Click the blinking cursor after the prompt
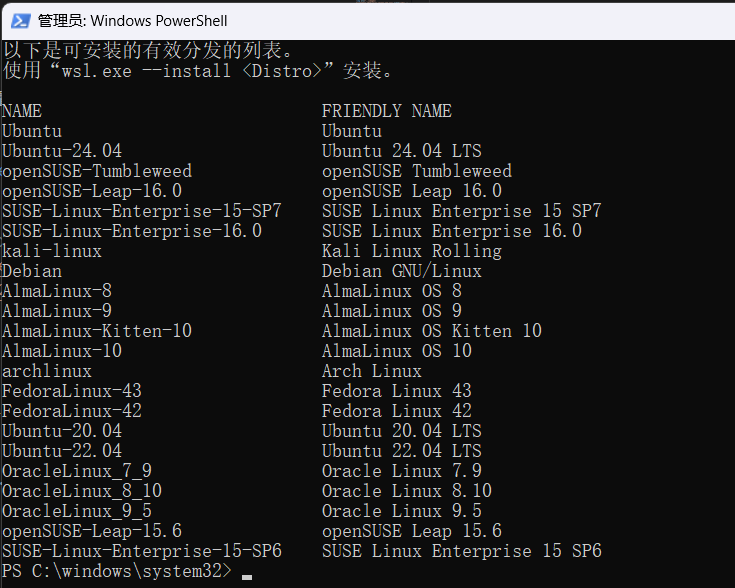 pyautogui.click(x=247, y=577)
